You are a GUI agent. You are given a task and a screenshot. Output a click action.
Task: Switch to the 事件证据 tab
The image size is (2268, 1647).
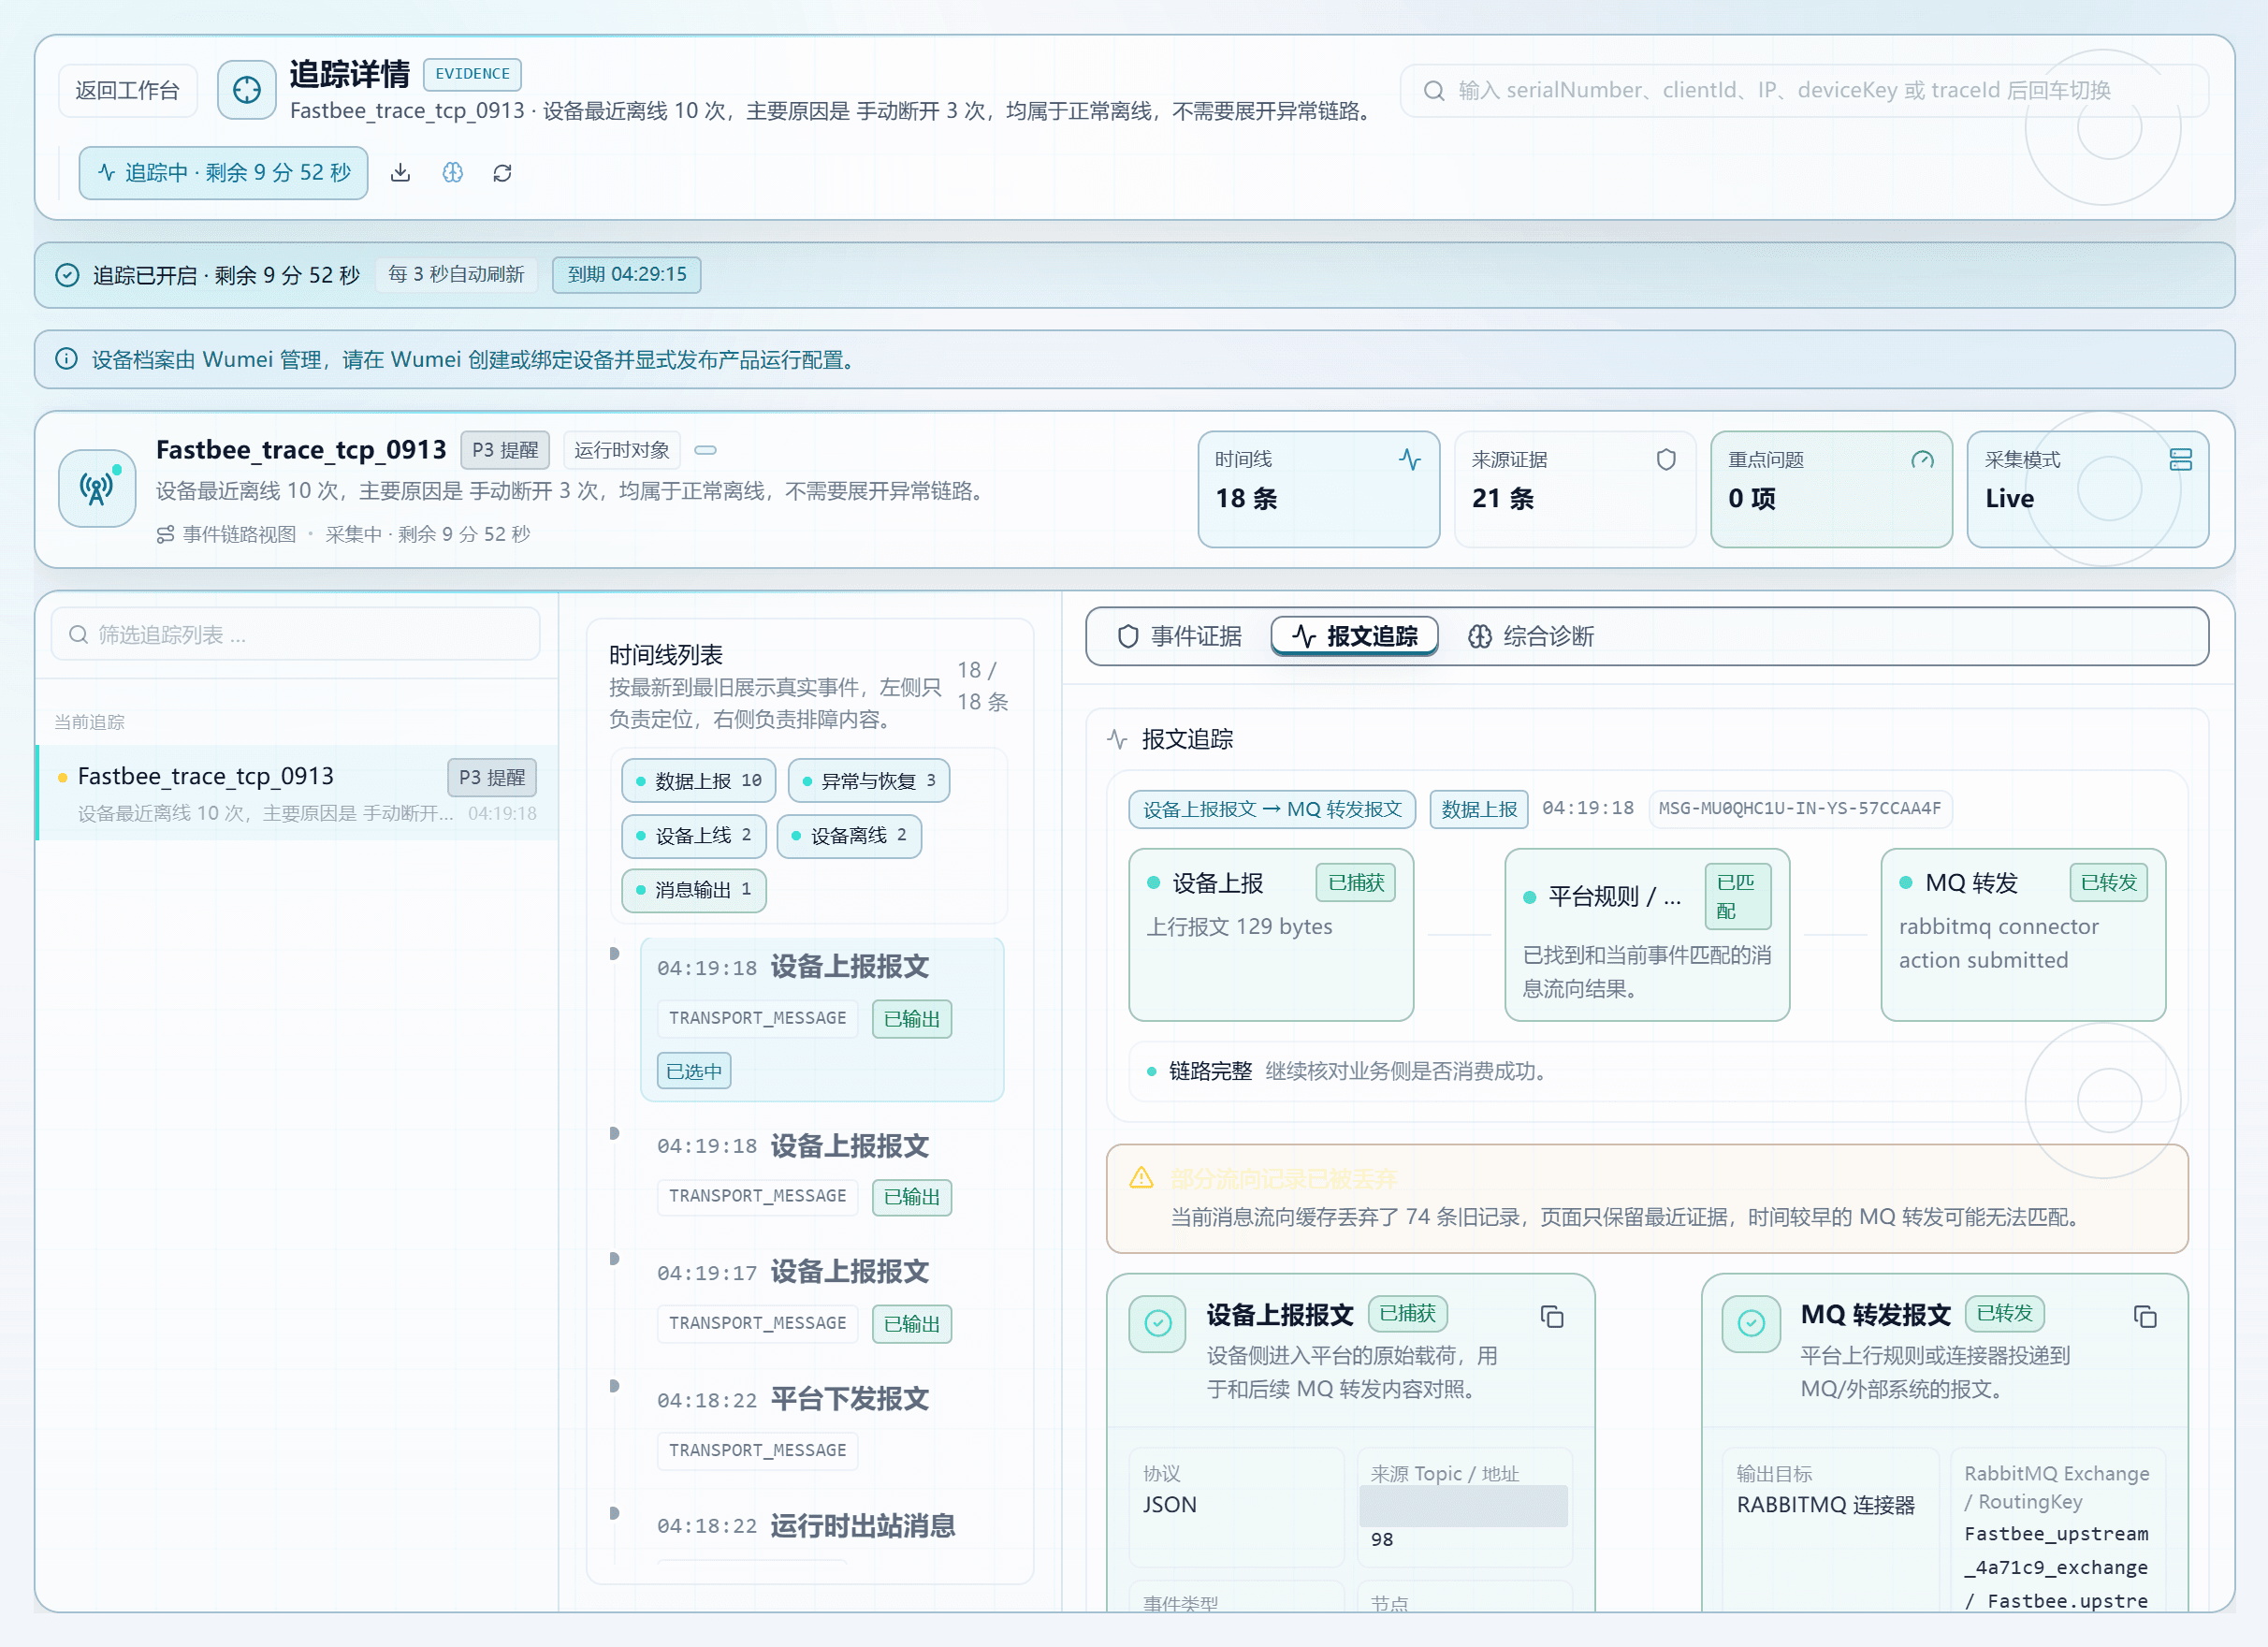pyautogui.click(x=1179, y=636)
